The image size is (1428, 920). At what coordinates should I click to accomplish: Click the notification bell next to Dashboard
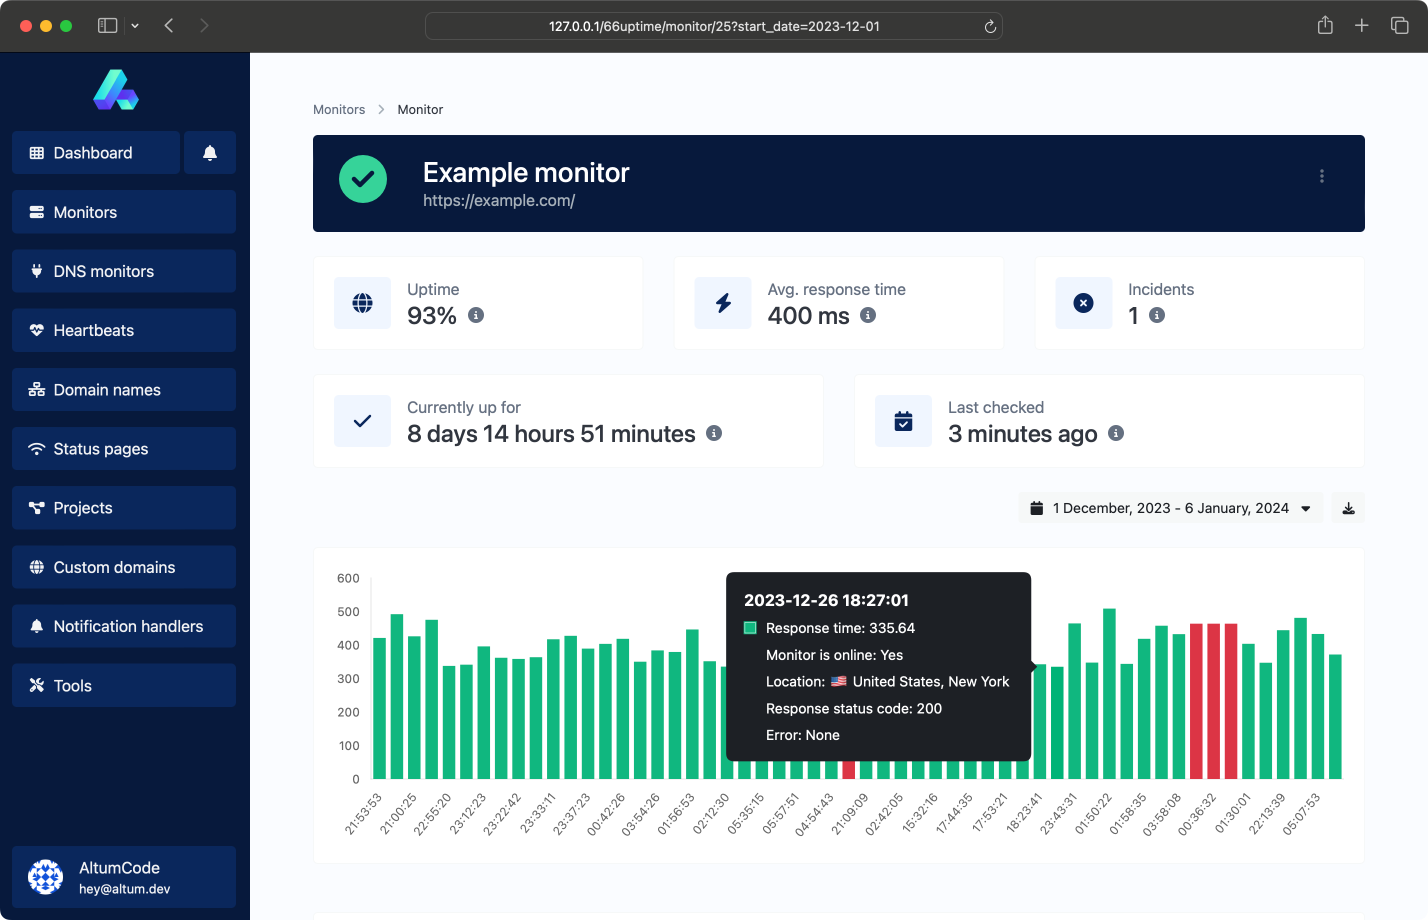(210, 152)
